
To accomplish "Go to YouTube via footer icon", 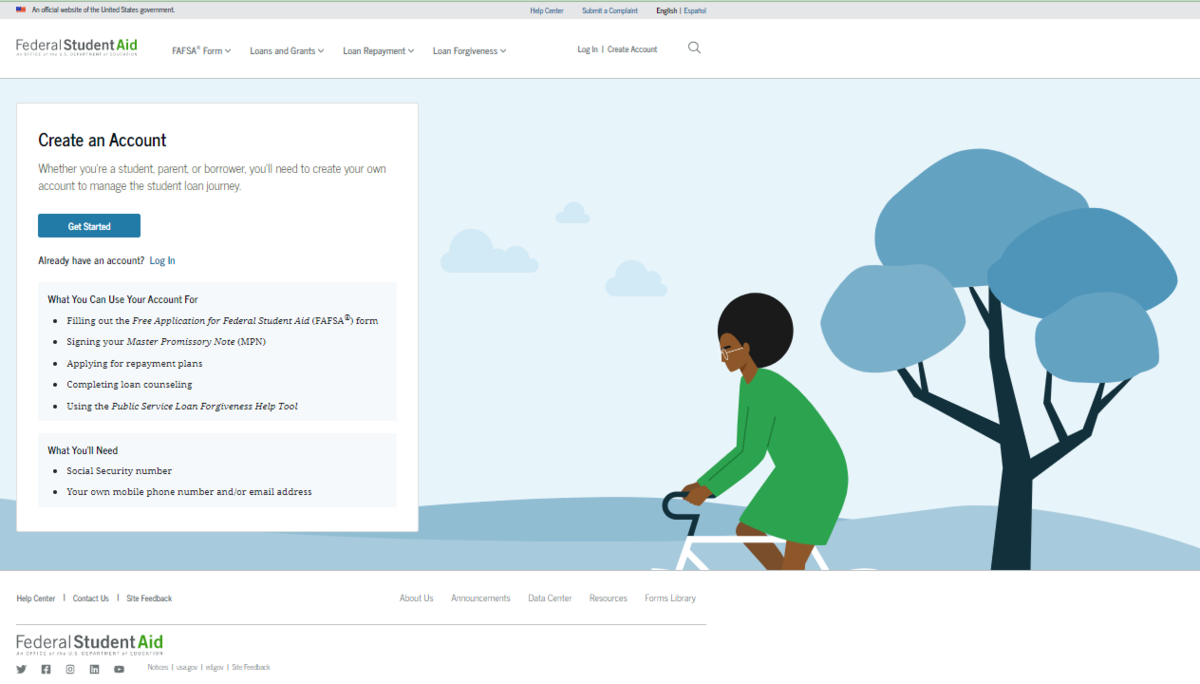I will [x=119, y=669].
